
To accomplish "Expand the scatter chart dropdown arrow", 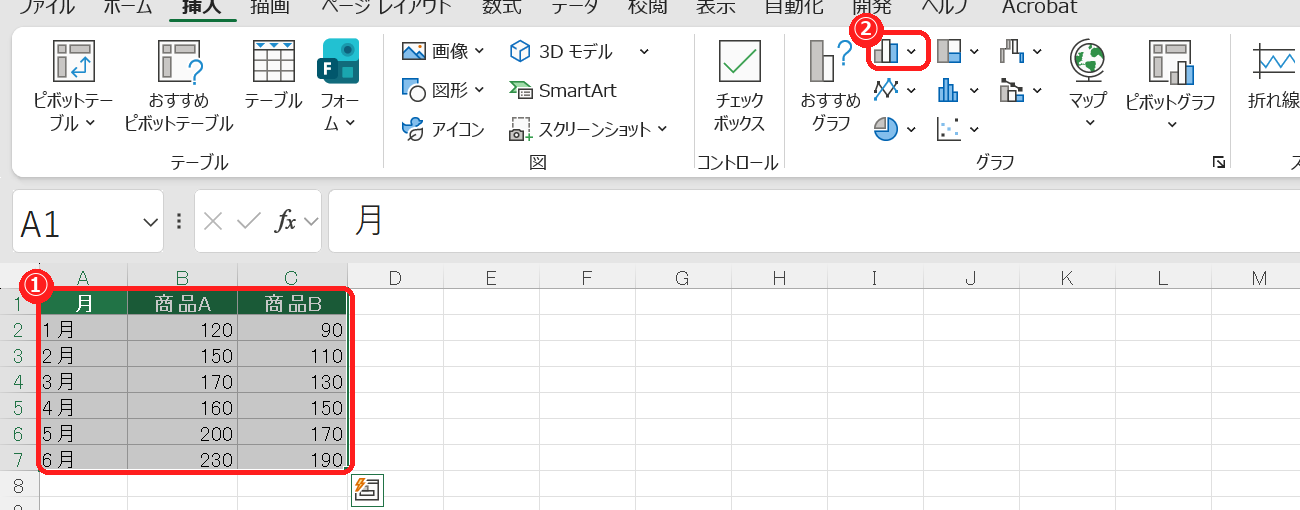I will 974,129.
